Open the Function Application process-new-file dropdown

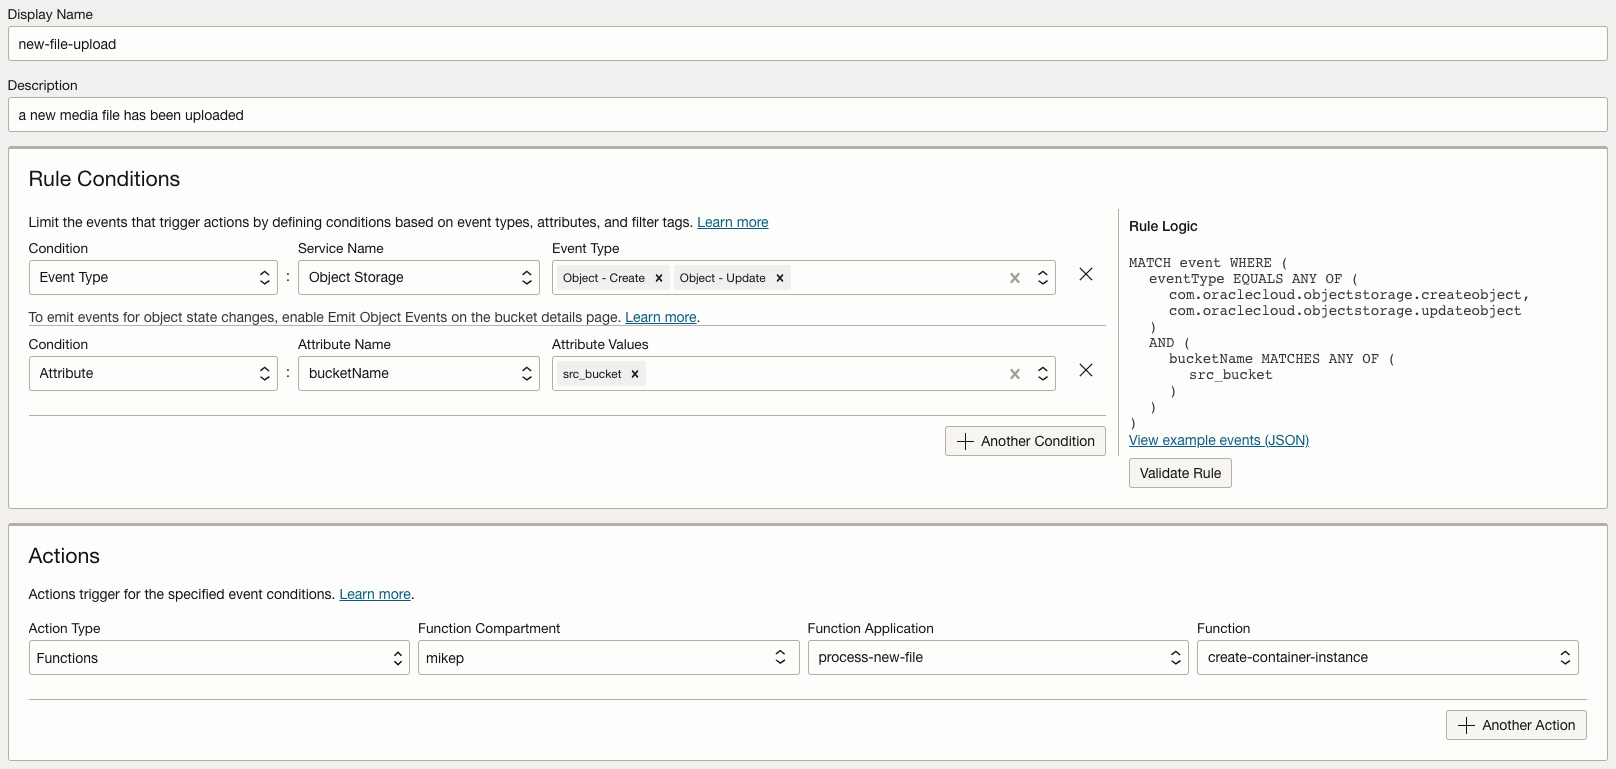pos(998,658)
